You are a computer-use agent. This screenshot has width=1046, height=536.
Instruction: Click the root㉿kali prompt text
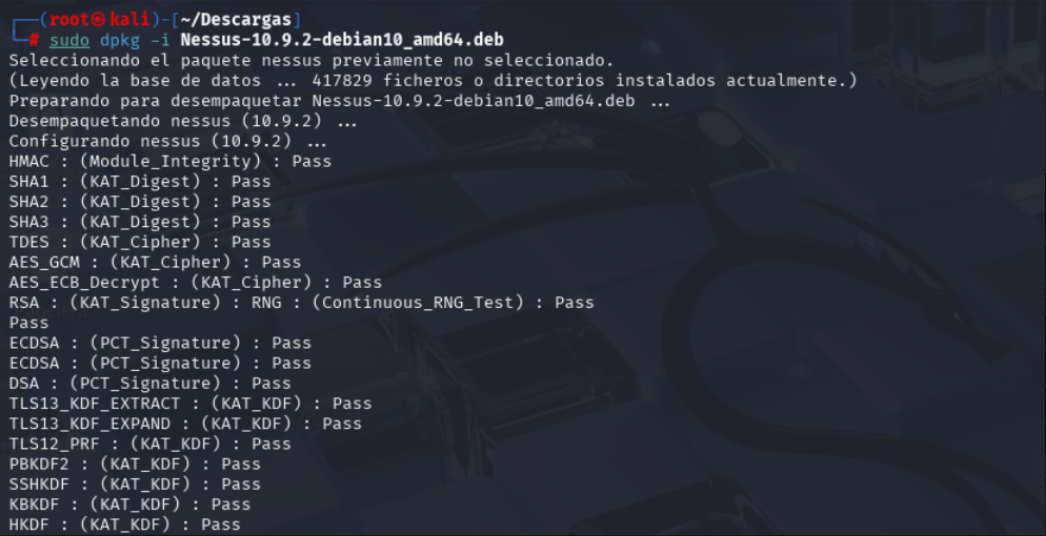point(106,20)
